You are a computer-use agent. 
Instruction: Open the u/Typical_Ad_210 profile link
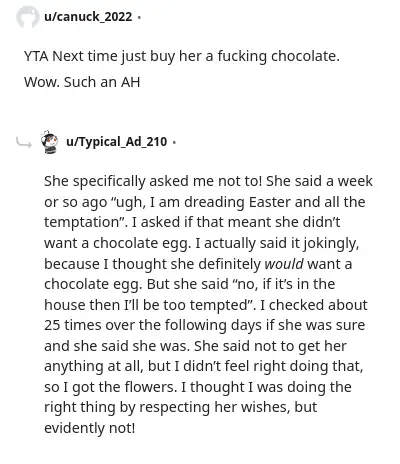117,142
